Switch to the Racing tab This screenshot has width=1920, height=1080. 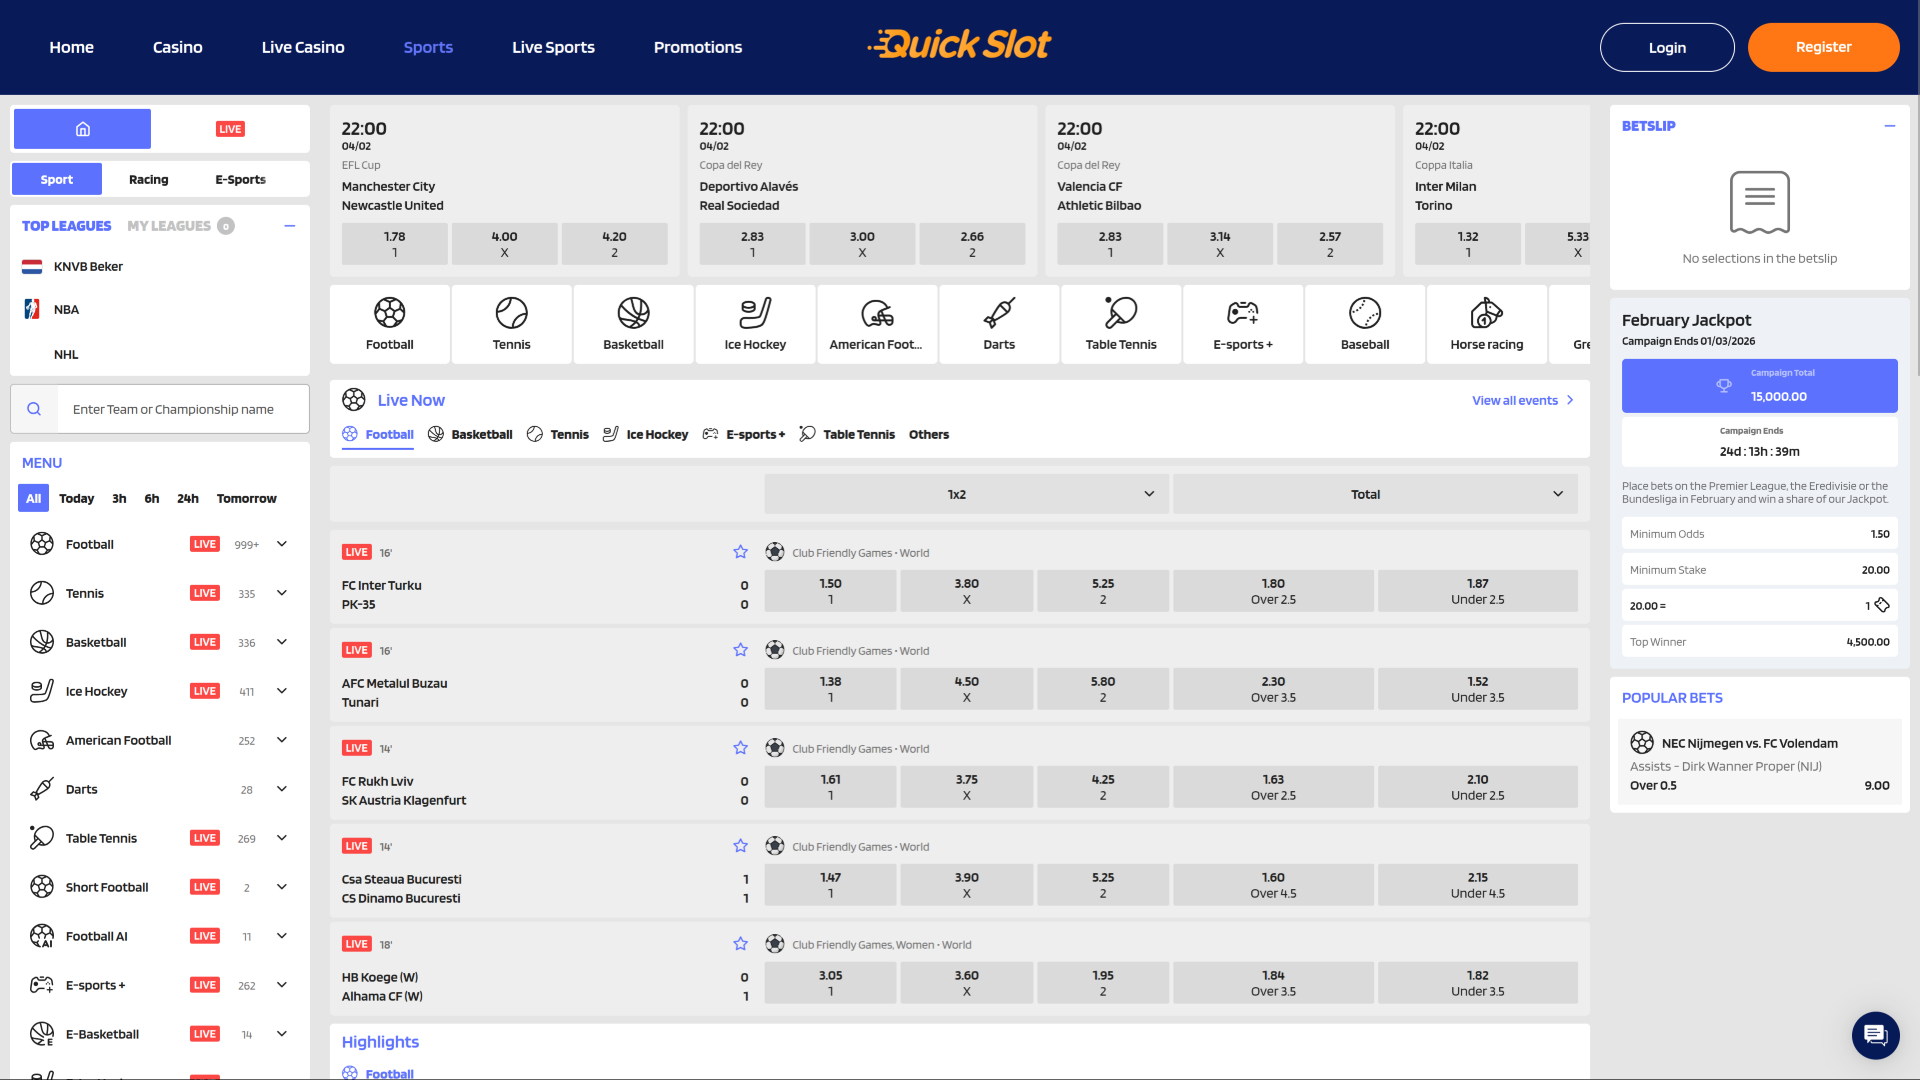[148, 179]
